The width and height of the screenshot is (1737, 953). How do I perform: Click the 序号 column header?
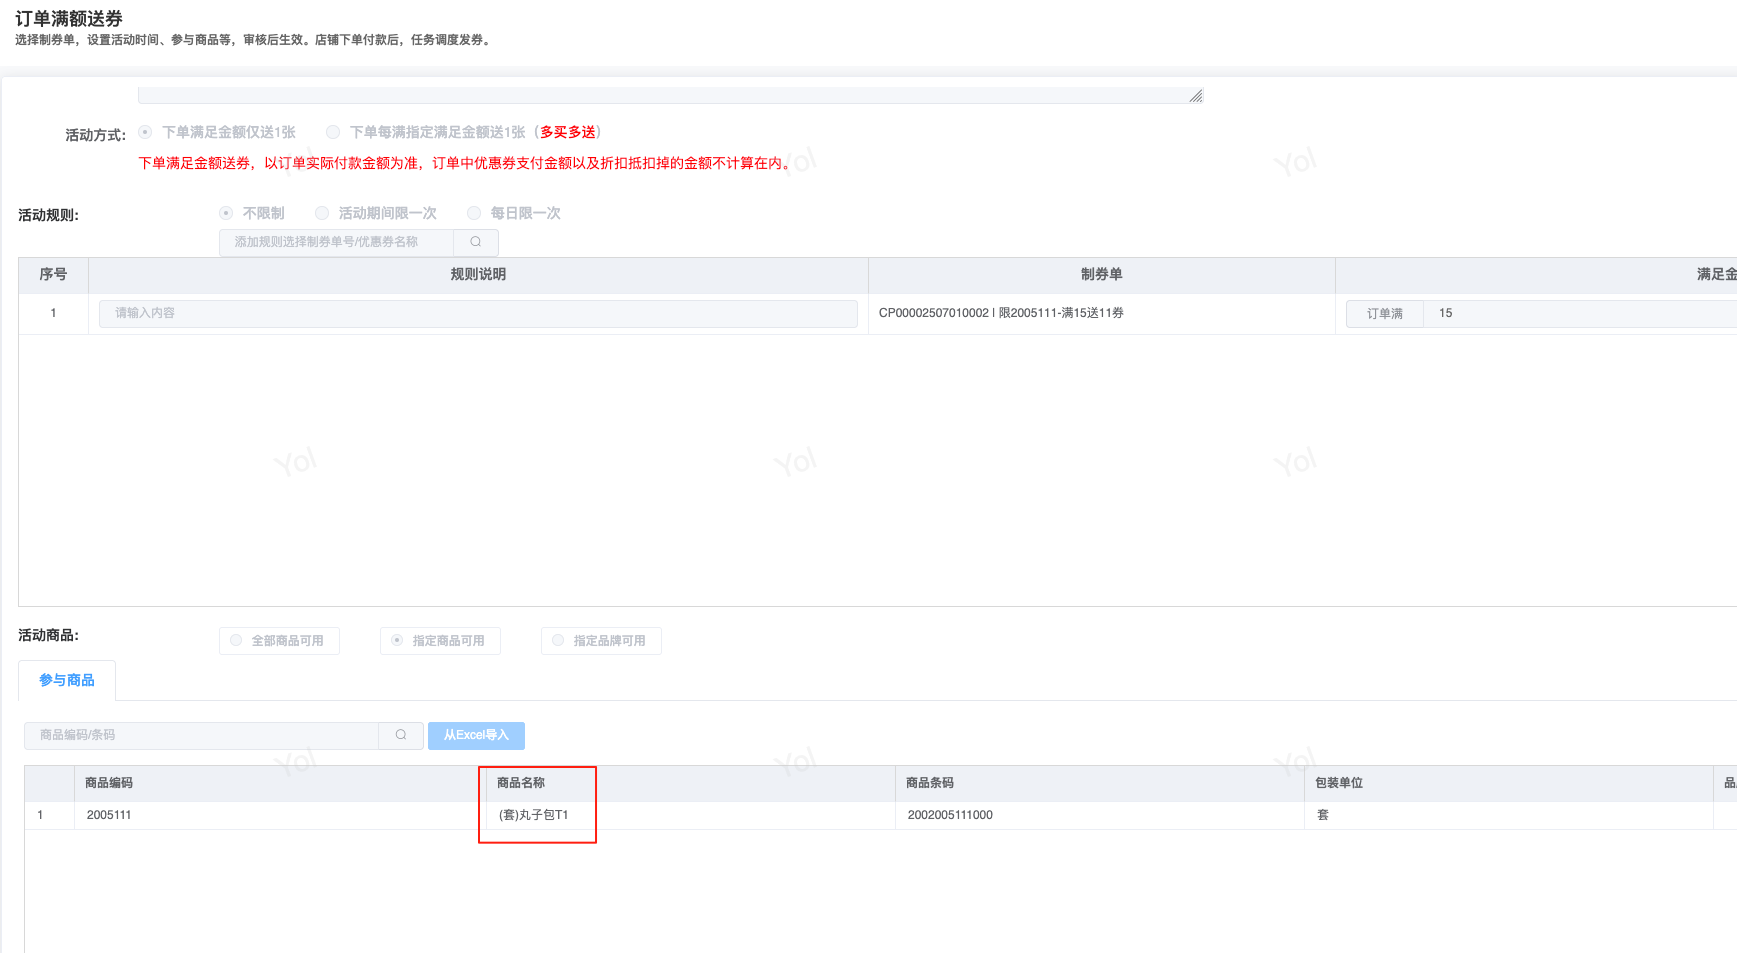[53, 274]
